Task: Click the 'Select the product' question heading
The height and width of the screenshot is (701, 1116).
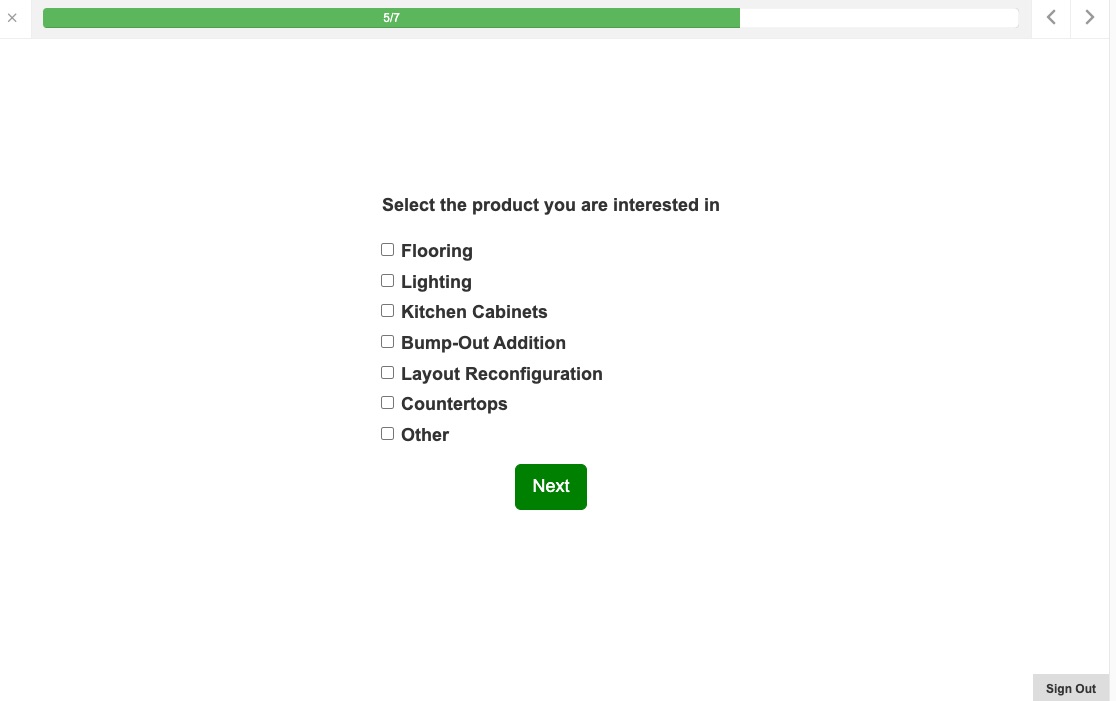Action: pyautogui.click(x=550, y=205)
